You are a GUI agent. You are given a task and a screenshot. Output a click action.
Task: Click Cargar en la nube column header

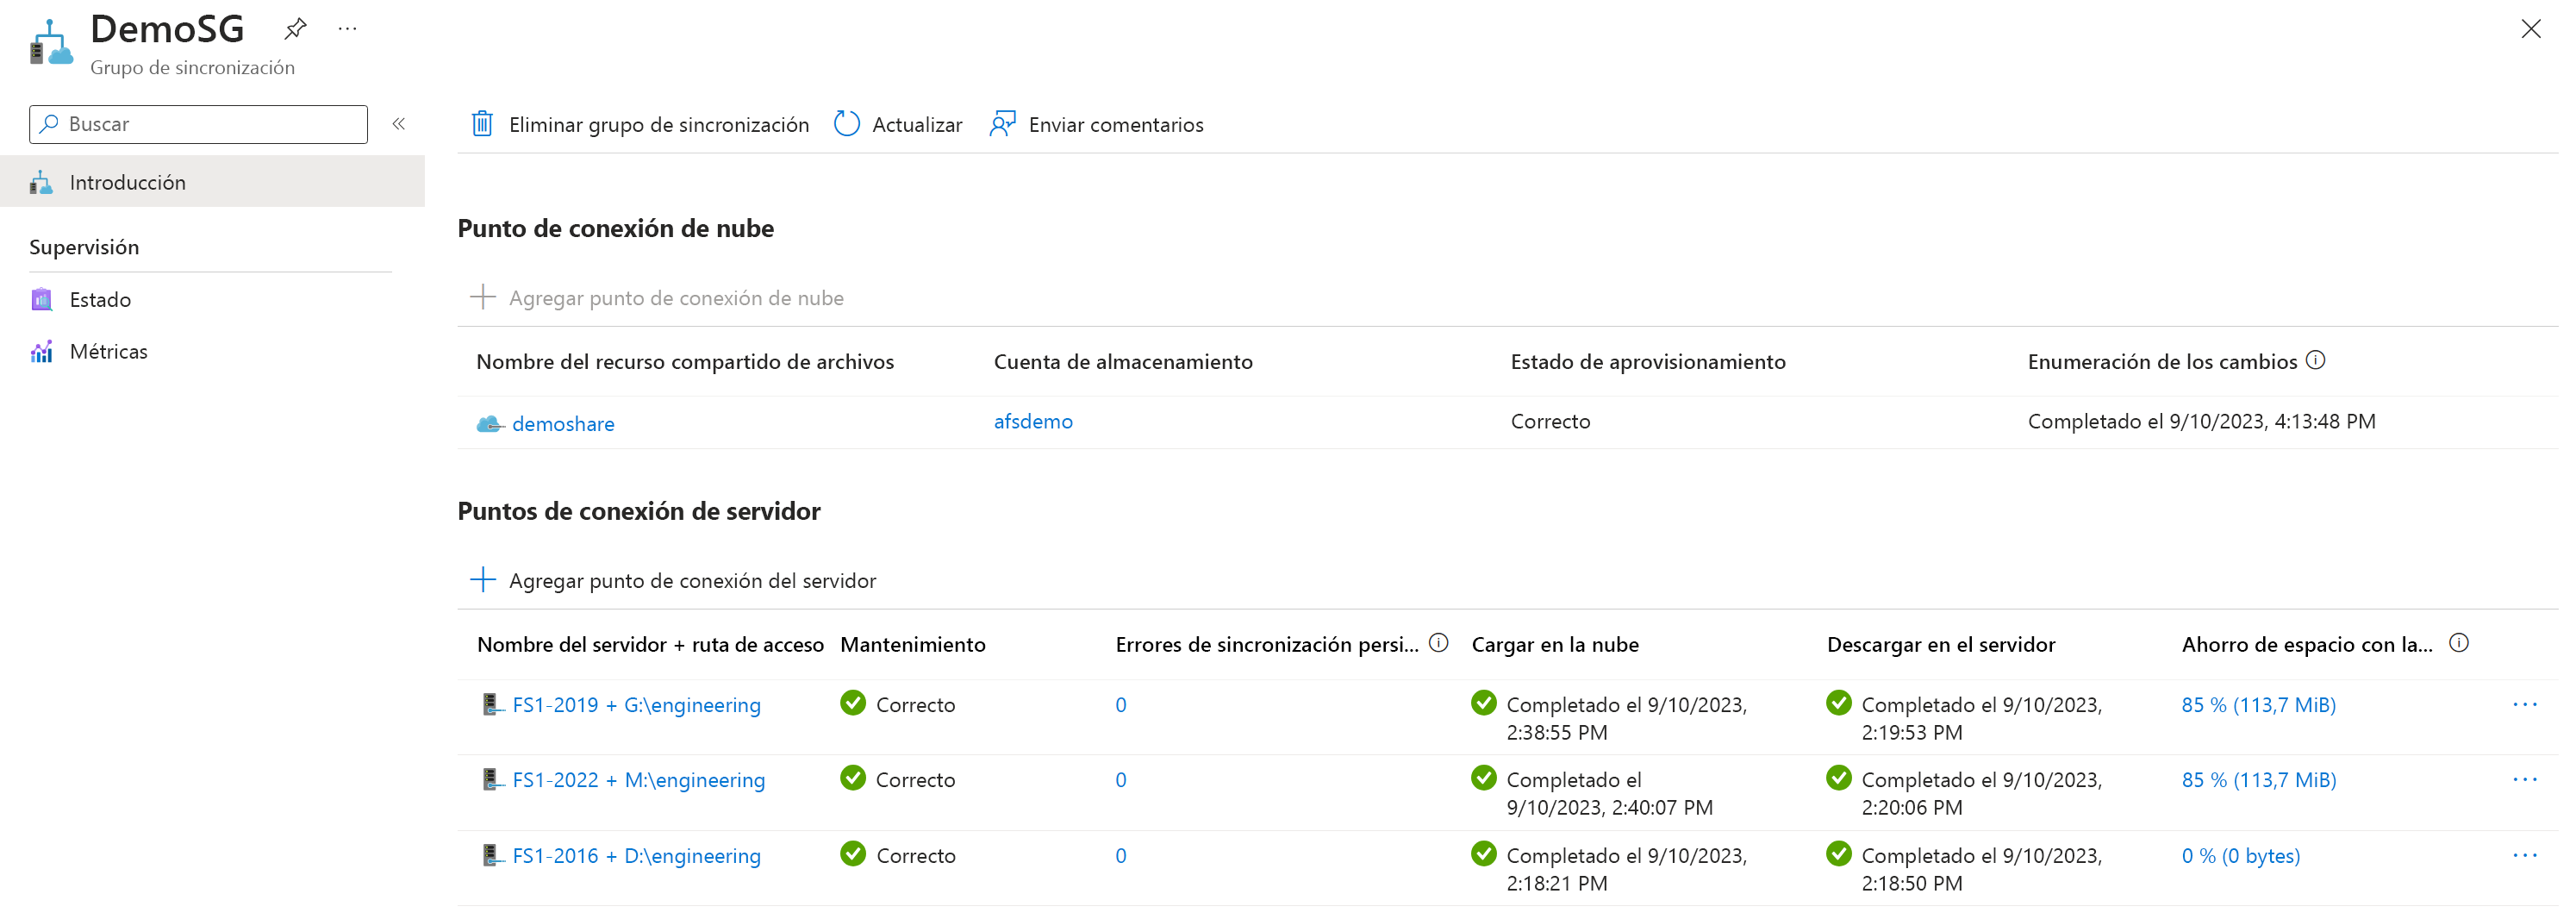pyautogui.click(x=1555, y=644)
